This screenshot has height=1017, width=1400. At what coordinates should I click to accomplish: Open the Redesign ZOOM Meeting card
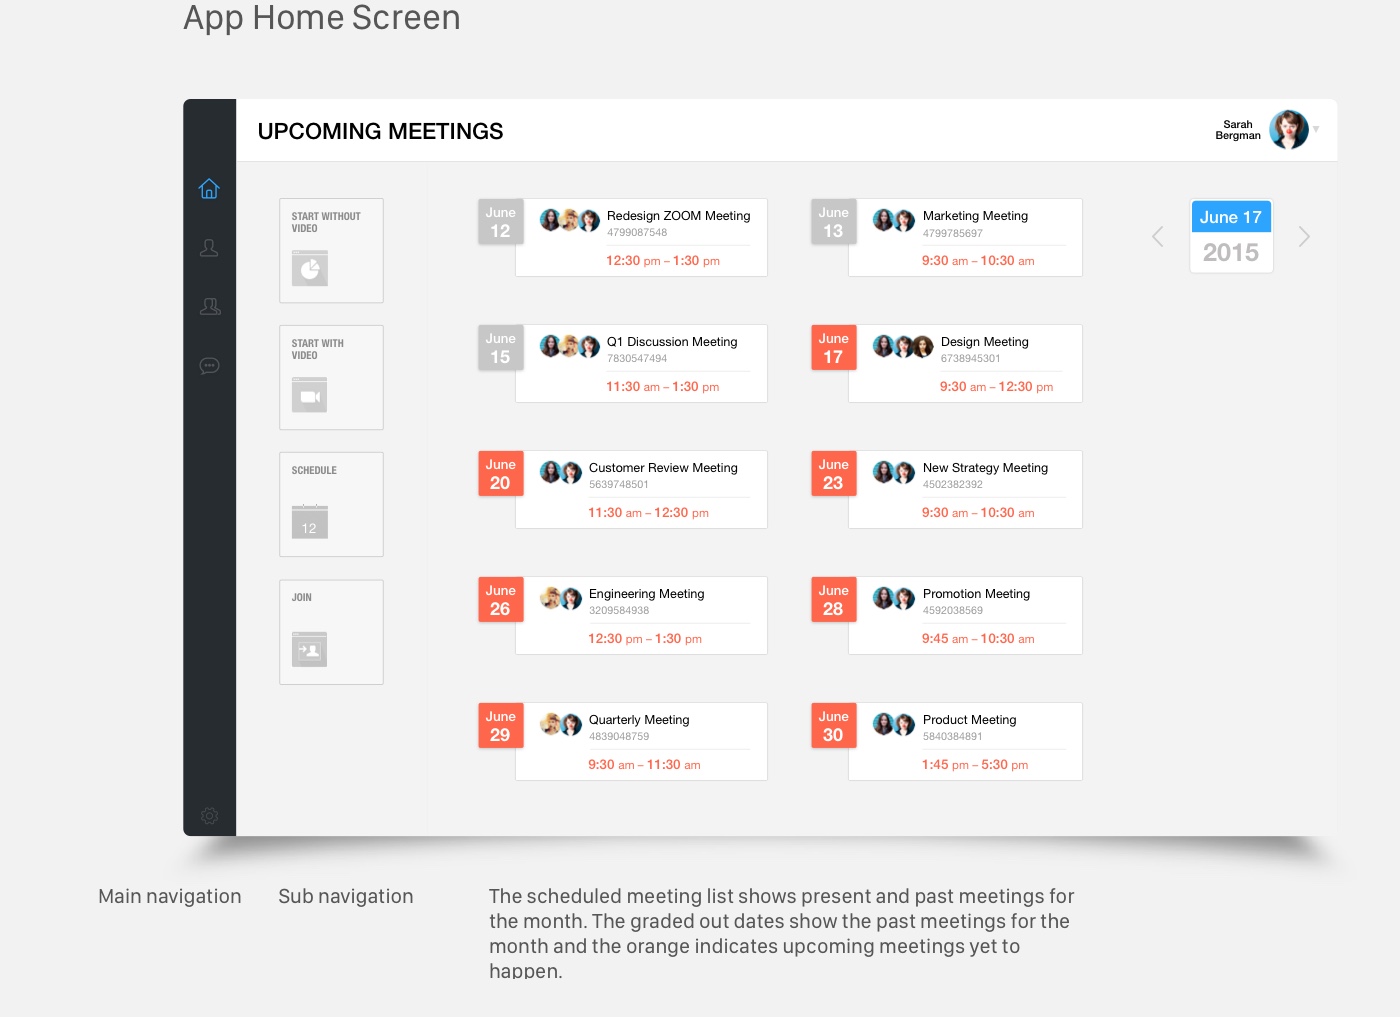(x=678, y=216)
